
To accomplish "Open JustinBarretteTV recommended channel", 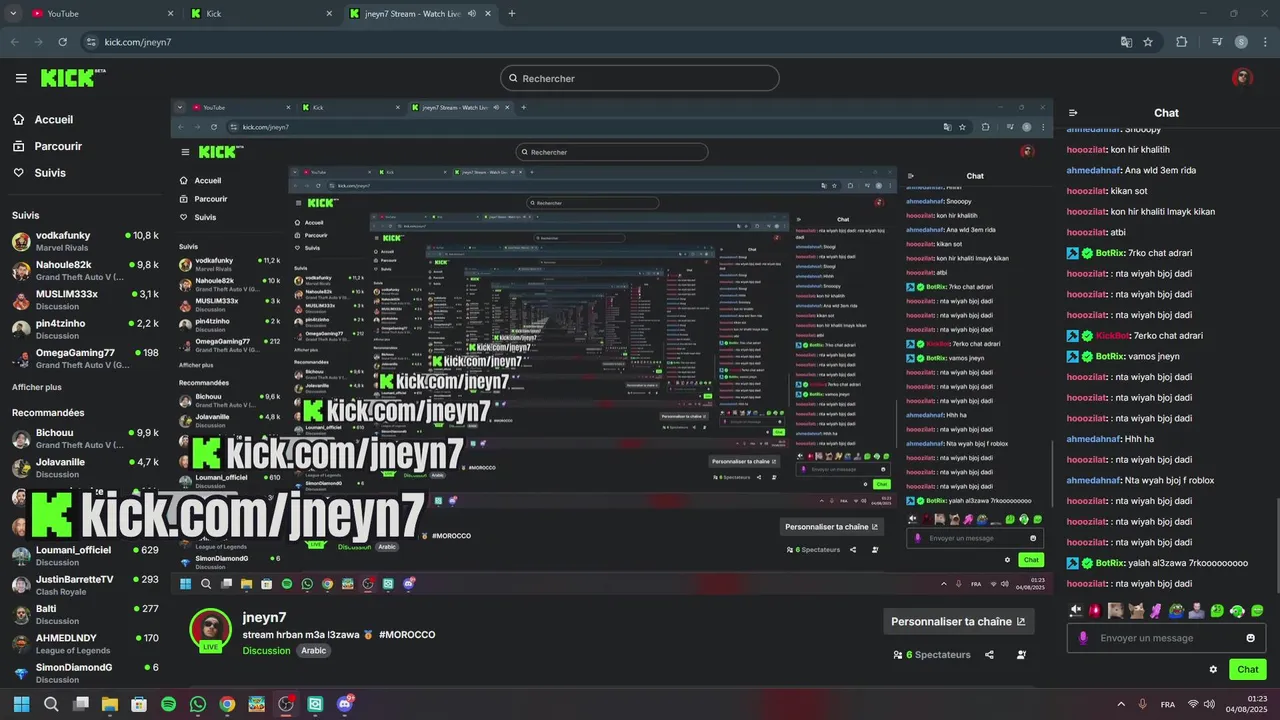I will (x=85, y=584).
